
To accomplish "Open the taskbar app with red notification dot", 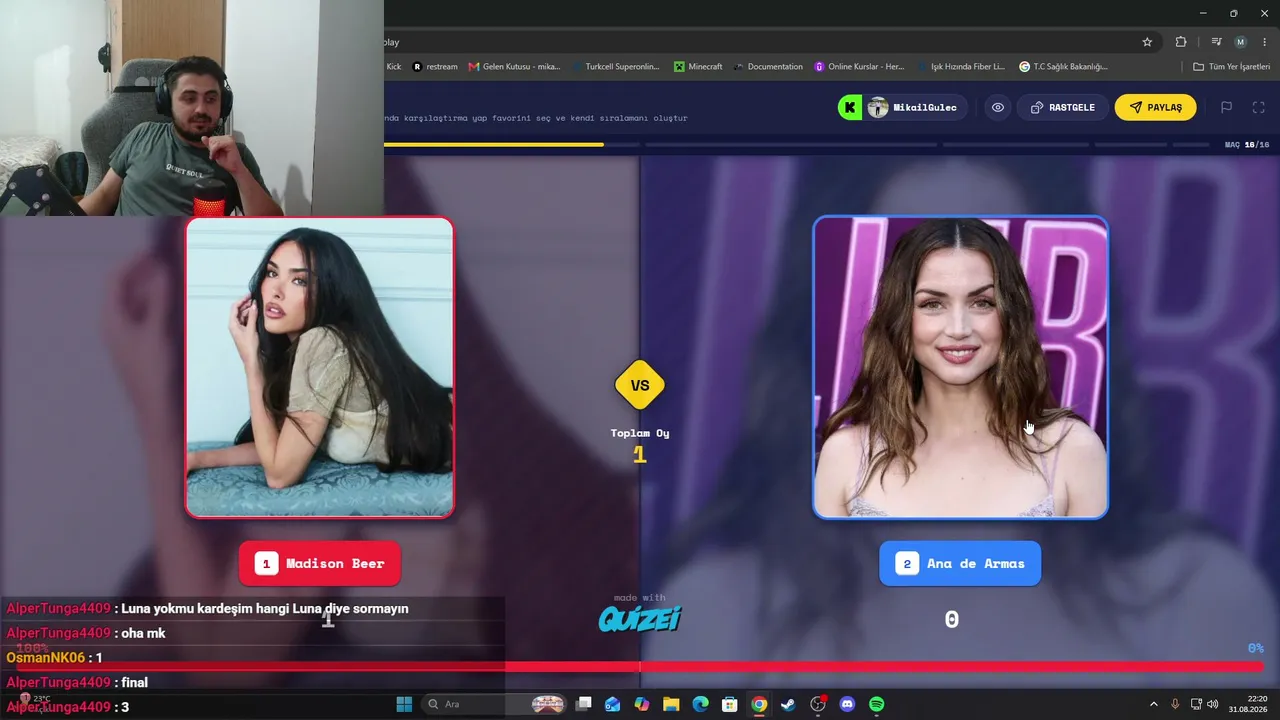I will click(x=818, y=704).
